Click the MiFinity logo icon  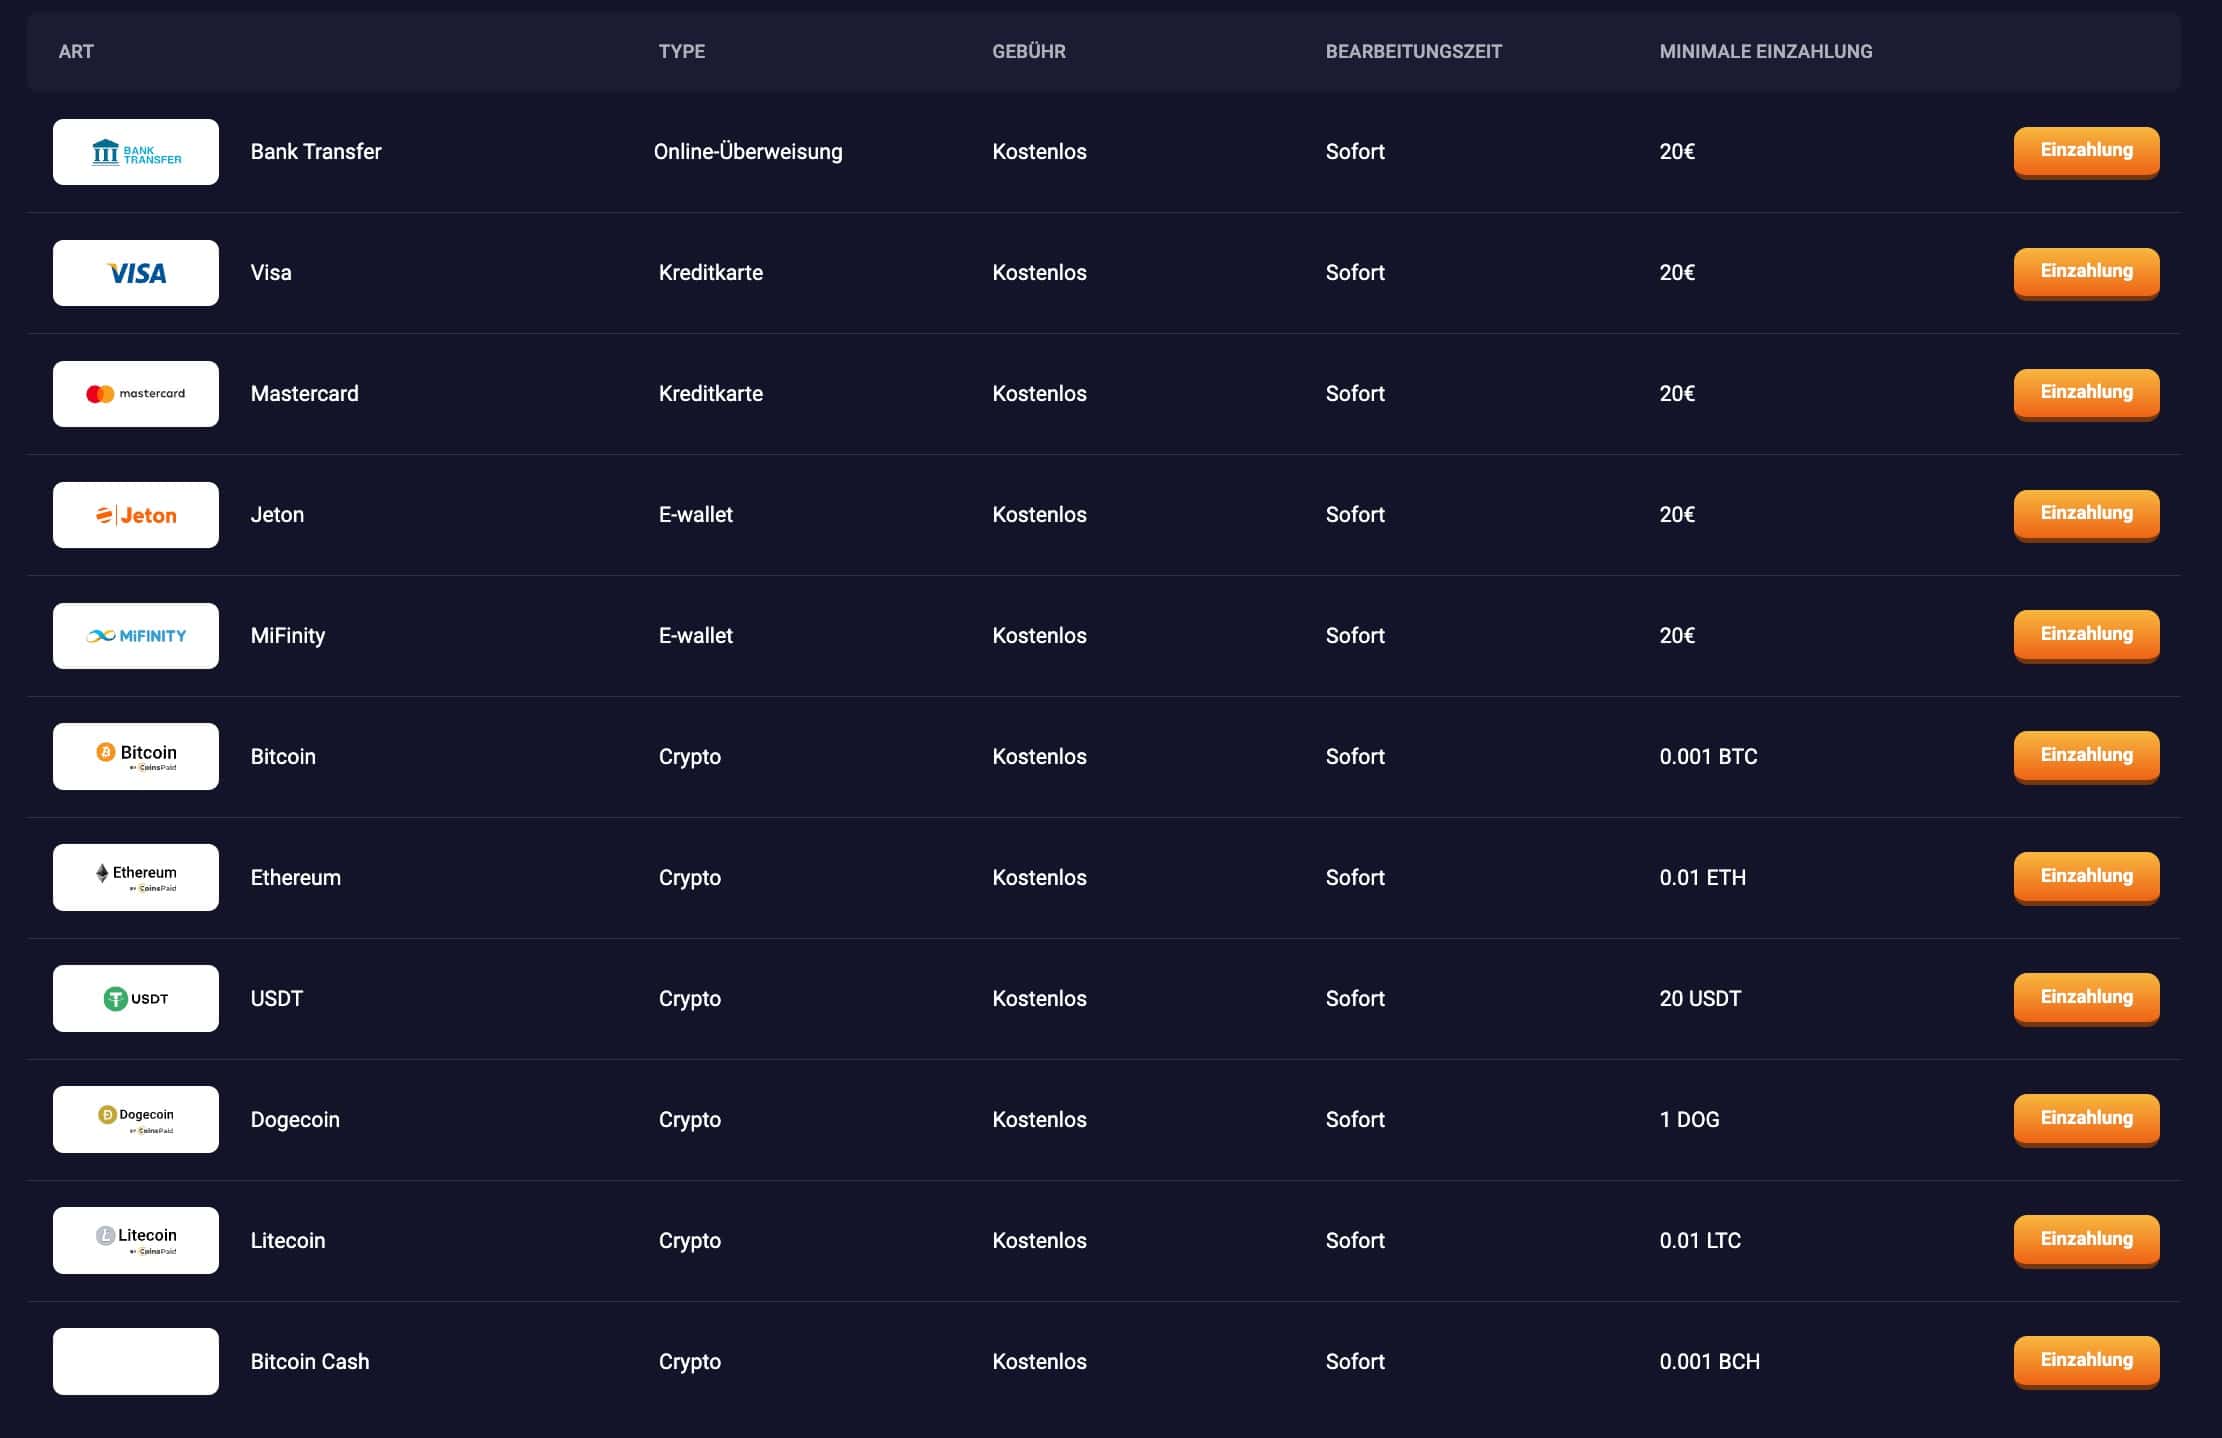pyautogui.click(x=136, y=636)
